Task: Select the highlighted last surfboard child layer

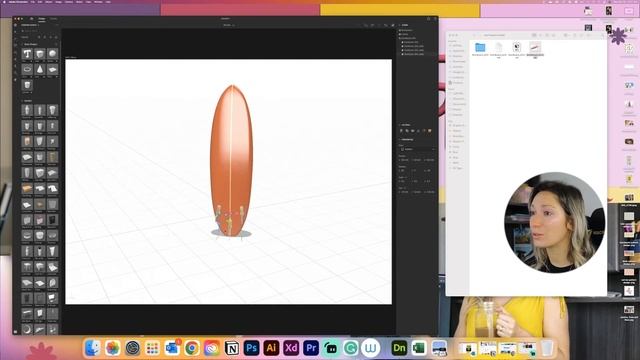Action: click(x=413, y=54)
